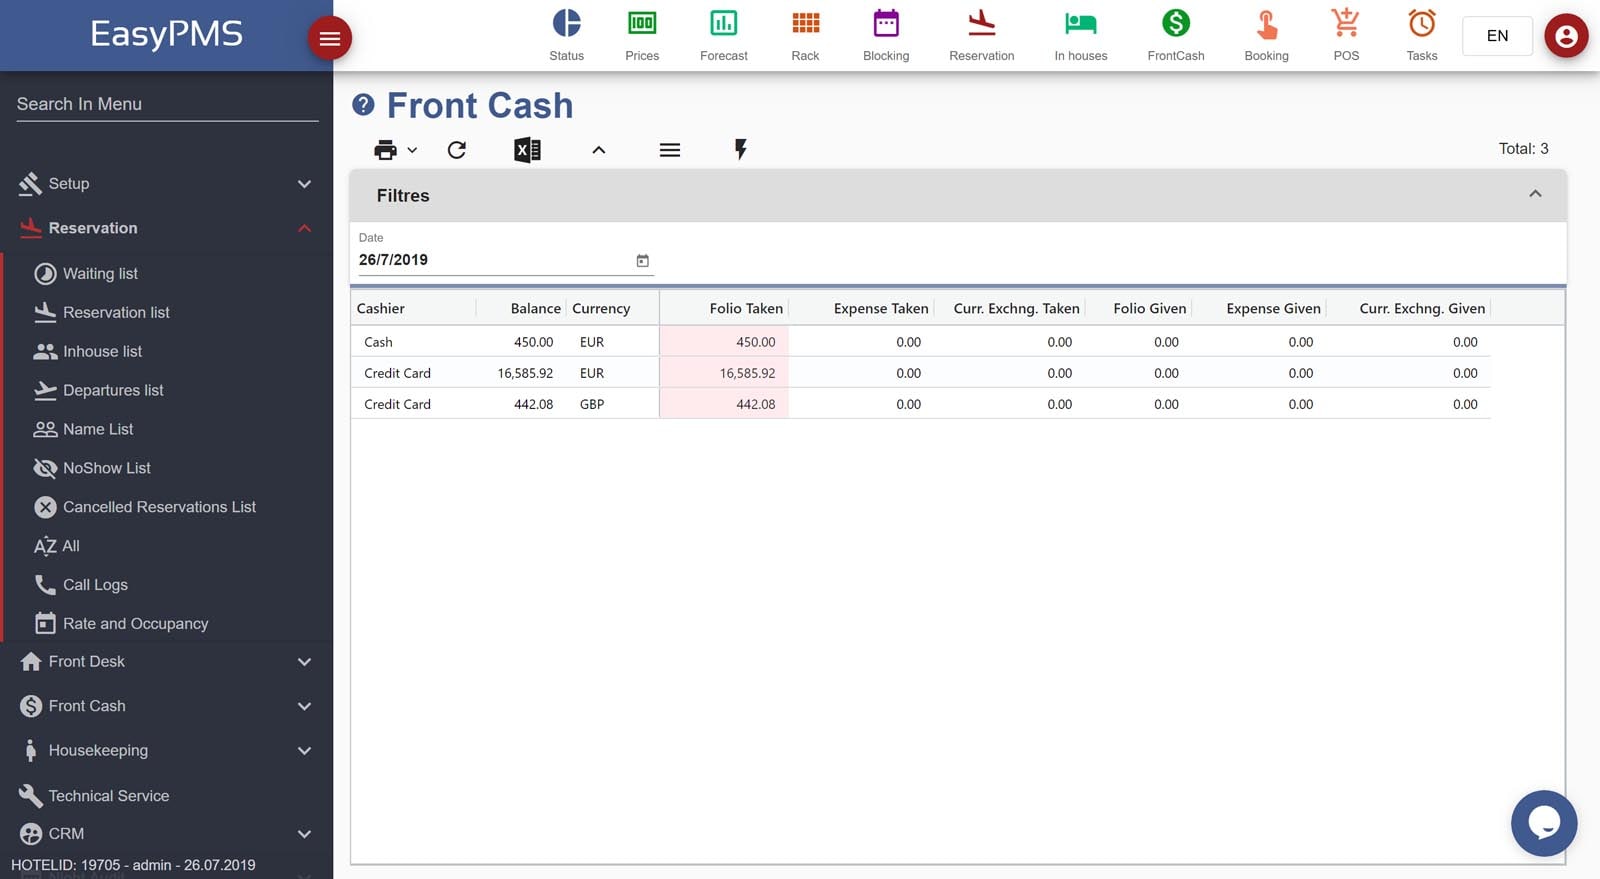The width and height of the screenshot is (1600, 879).
Task: Expand the Housekeeping menu section
Action: pyautogui.click(x=166, y=751)
